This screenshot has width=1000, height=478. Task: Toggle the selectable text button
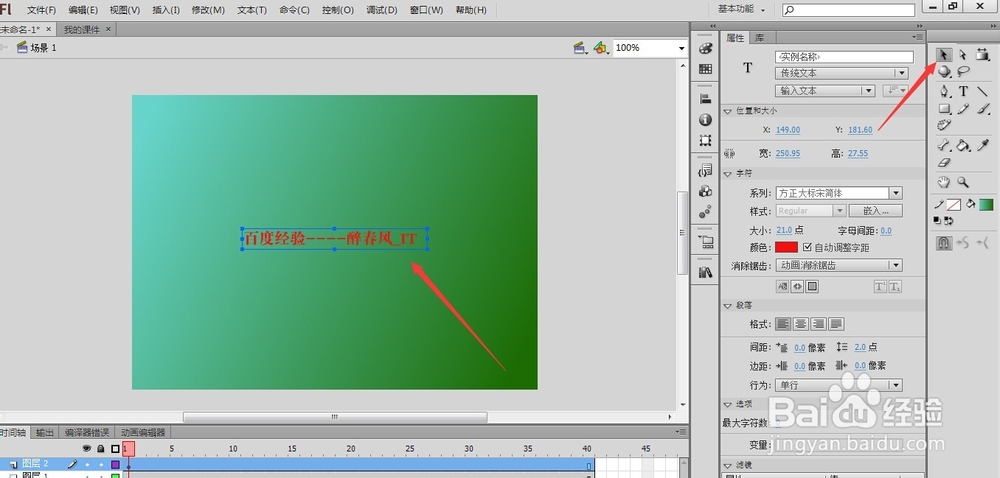tap(783, 287)
